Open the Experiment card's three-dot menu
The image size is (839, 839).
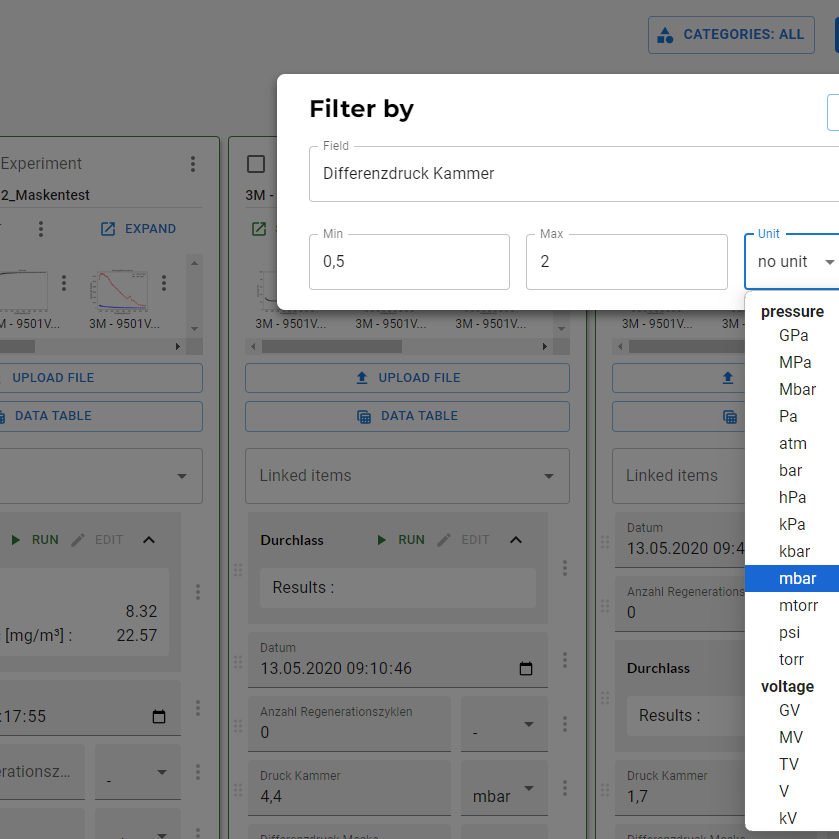pyautogui.click(x=193, y=164)
